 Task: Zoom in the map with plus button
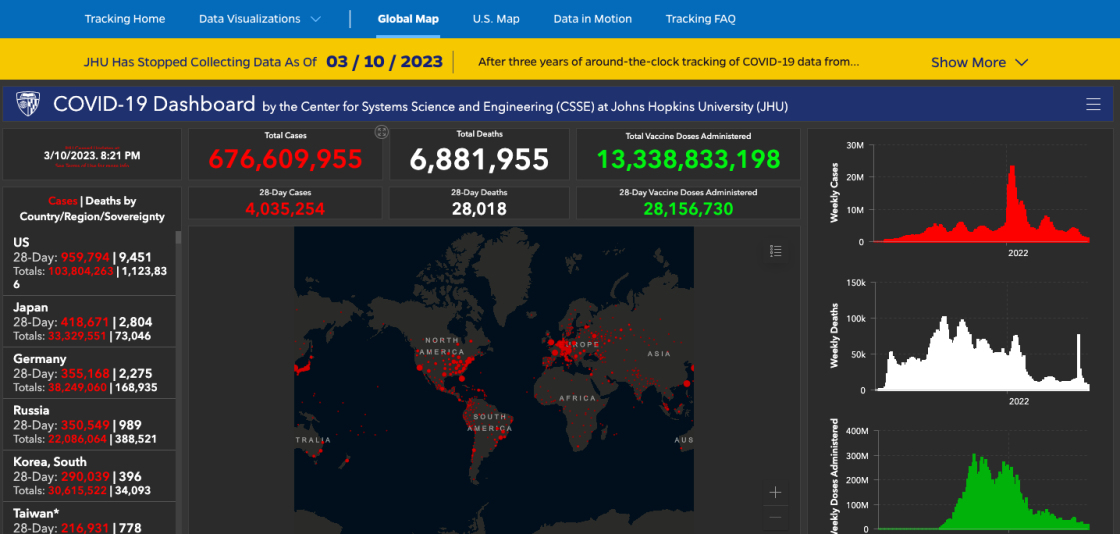point(776,492)
